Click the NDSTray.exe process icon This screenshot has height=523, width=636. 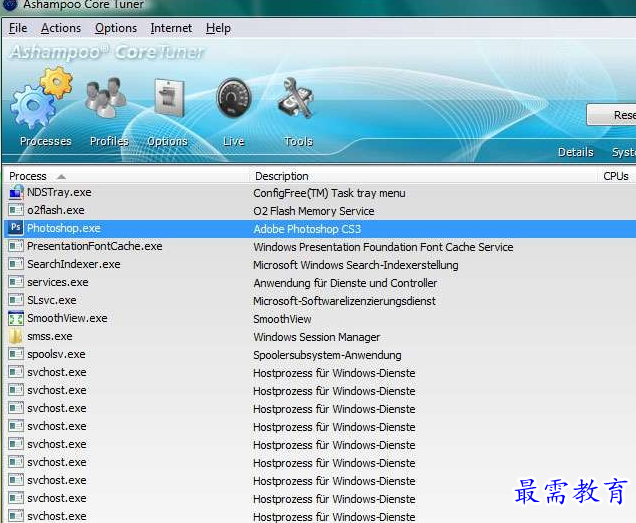click(x=16, y=192)
